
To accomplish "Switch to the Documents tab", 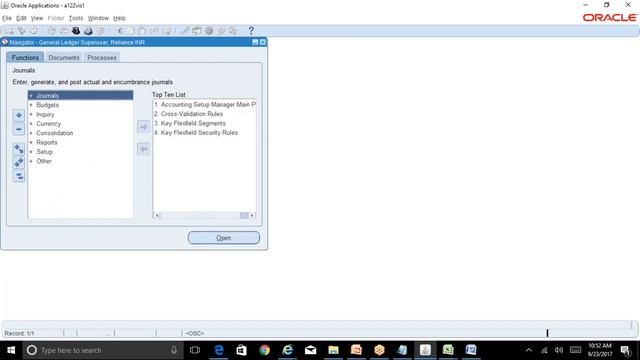I will point(64,58).
